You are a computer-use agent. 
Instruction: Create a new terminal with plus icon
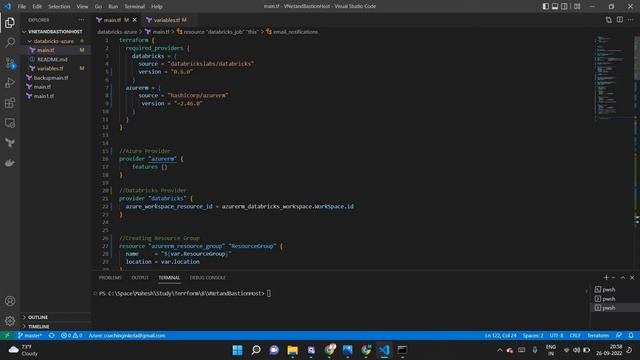click(606, 278)
